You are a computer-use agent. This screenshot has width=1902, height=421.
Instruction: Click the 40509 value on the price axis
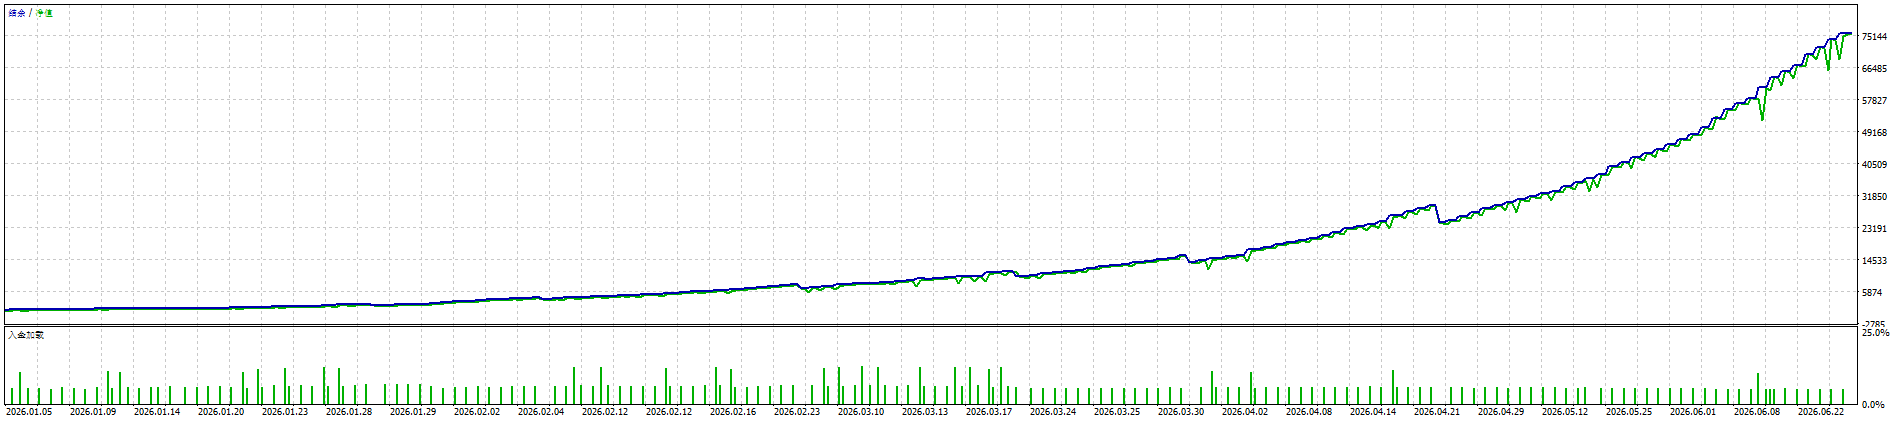[x=1874, y=165]
